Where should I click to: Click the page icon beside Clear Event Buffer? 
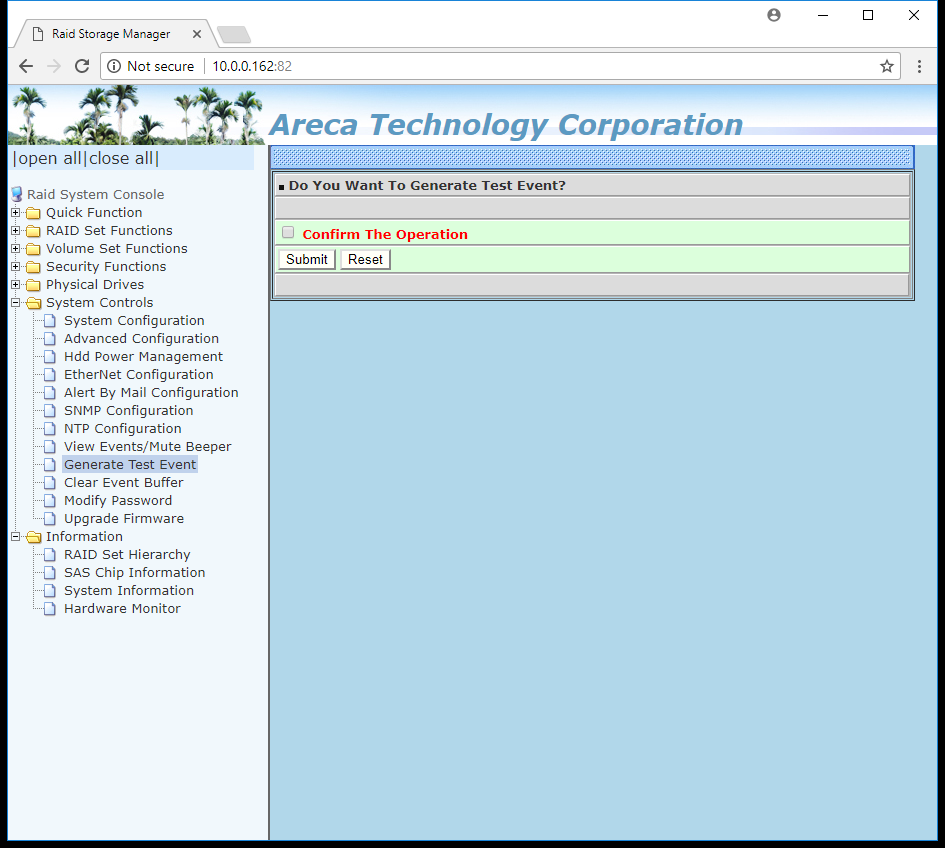tap(50, 483)
